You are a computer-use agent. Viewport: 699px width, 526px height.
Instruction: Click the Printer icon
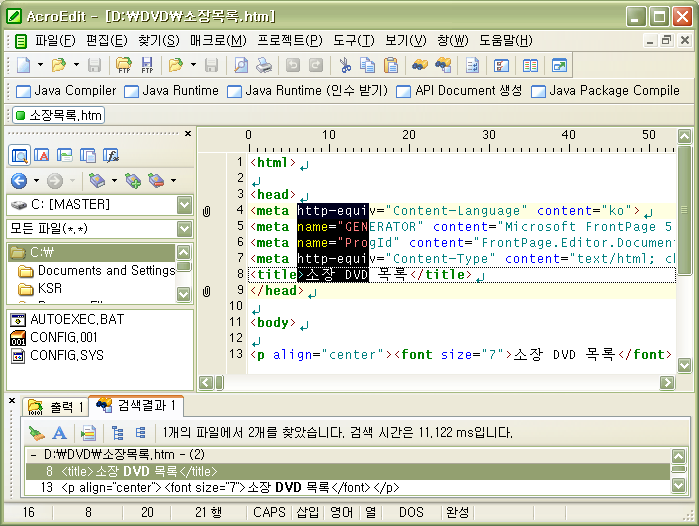[x=264, y=66]
